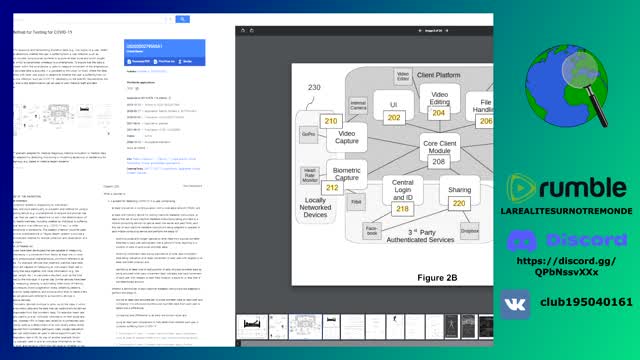Toggle the Hide Dependent claims switch
The width and height of the screenshot is (640, 360).
click(x=193, y=186)
